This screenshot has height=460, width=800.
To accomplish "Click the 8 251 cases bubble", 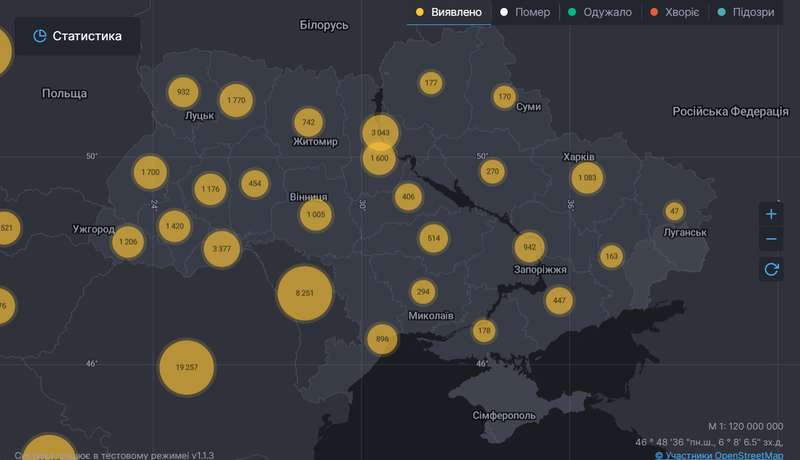I will [x=304, y=293].
